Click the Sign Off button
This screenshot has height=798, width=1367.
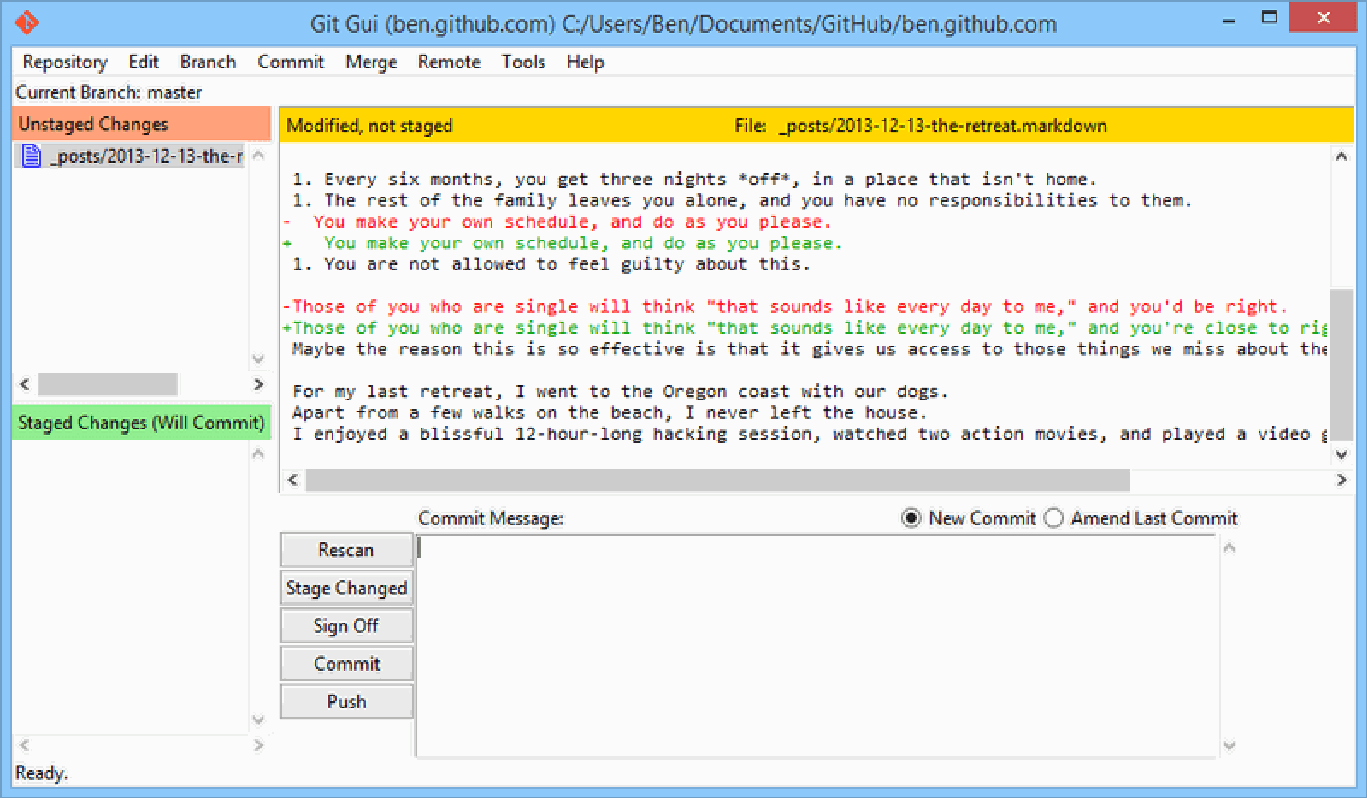[x=346, y=626]
